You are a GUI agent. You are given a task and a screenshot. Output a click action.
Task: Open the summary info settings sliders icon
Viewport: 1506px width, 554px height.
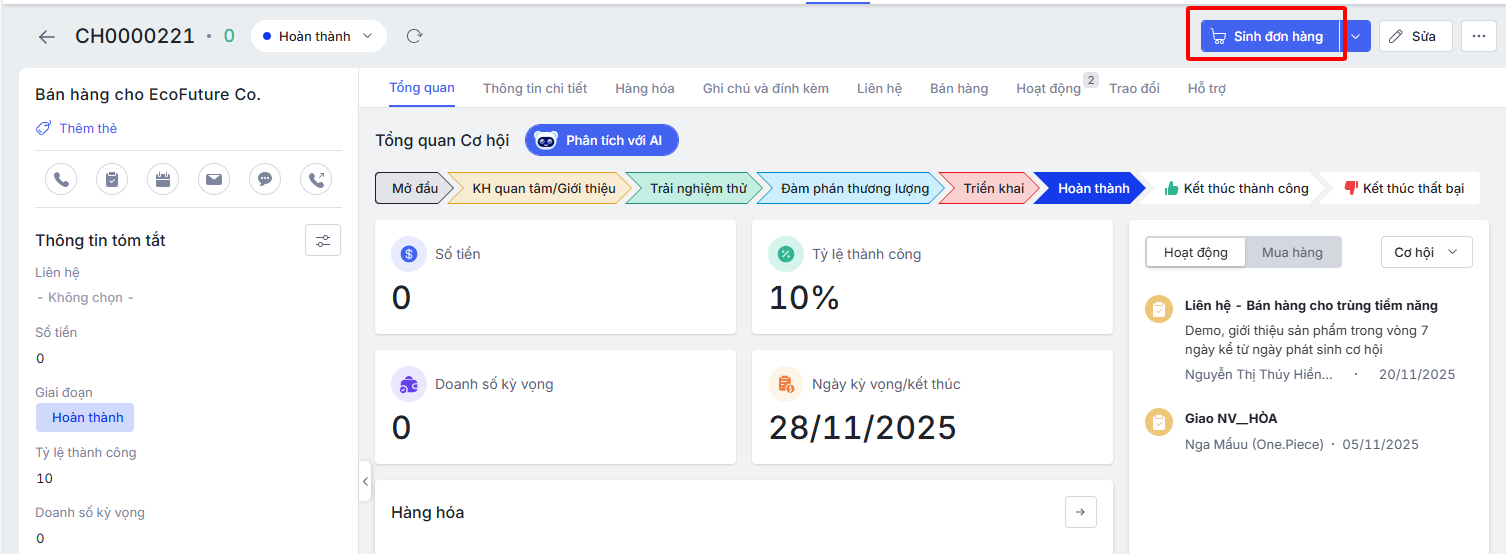click(322, 240)
